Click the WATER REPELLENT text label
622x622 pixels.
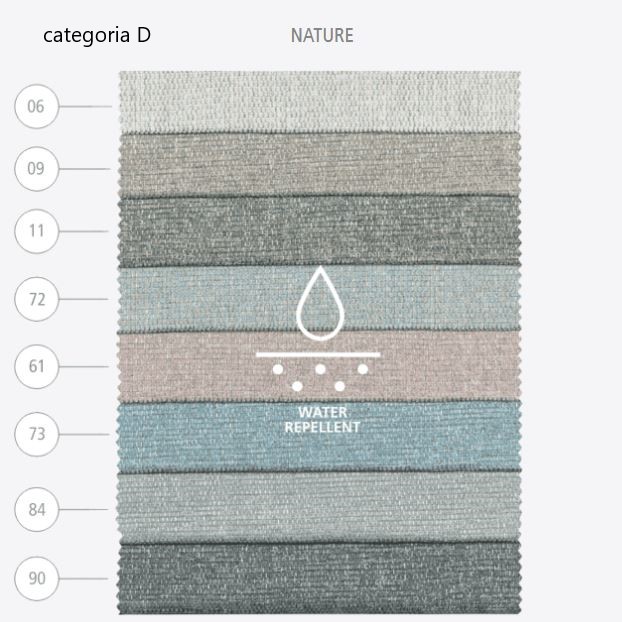[322, 420]
